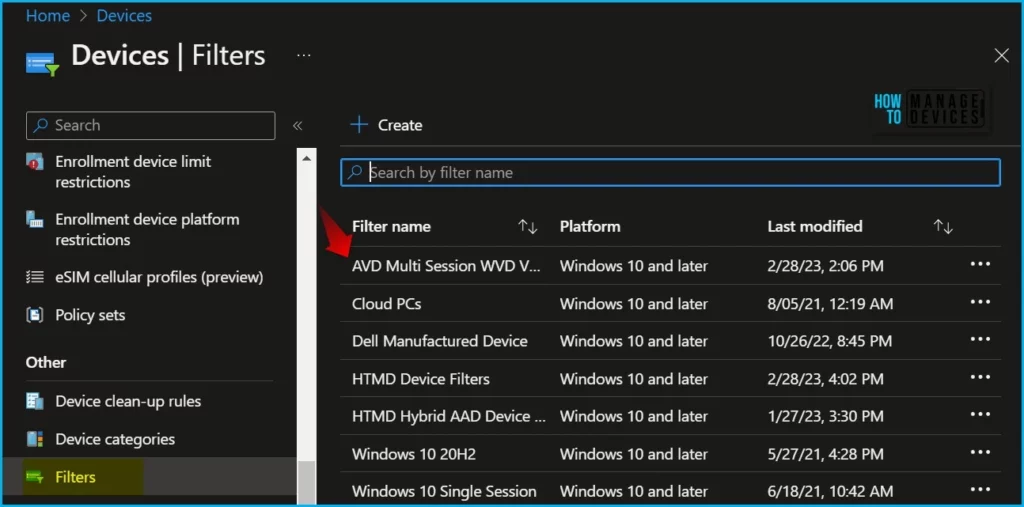Select Filters in the sidebar
1024x507 pixels.
(x=75, y=477)
